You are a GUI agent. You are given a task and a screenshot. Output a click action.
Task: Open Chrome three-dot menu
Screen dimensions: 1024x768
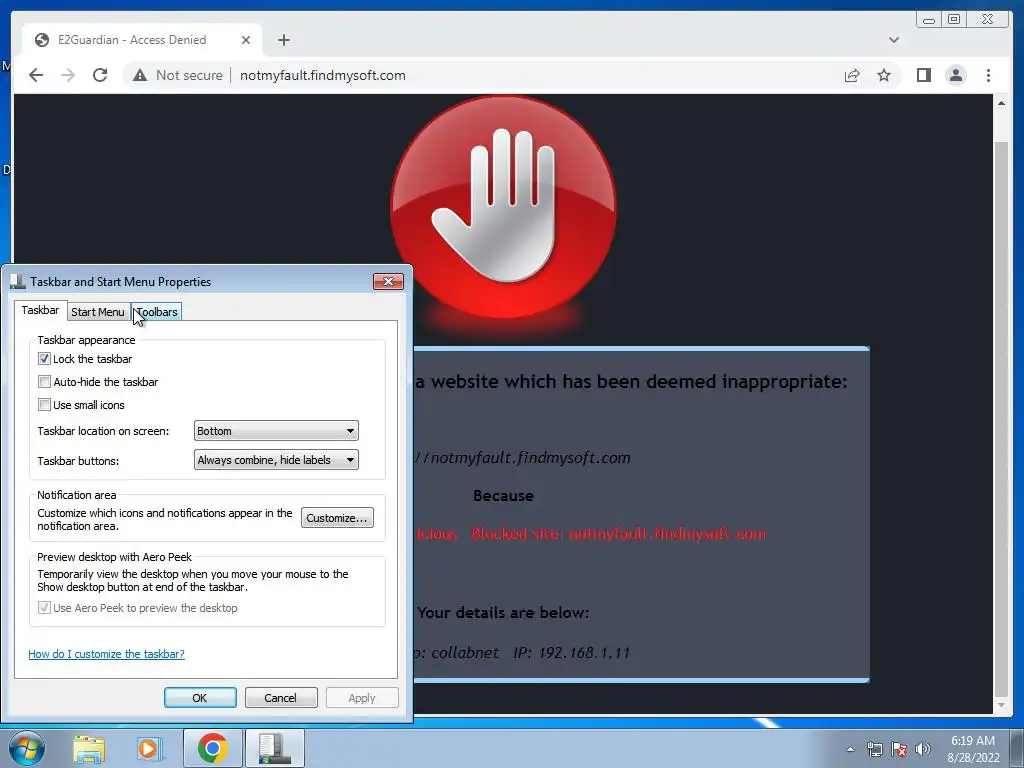tap(988, 76)
